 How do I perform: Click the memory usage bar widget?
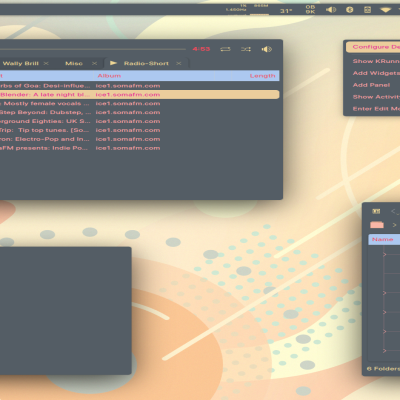click(x=260, y=10)
